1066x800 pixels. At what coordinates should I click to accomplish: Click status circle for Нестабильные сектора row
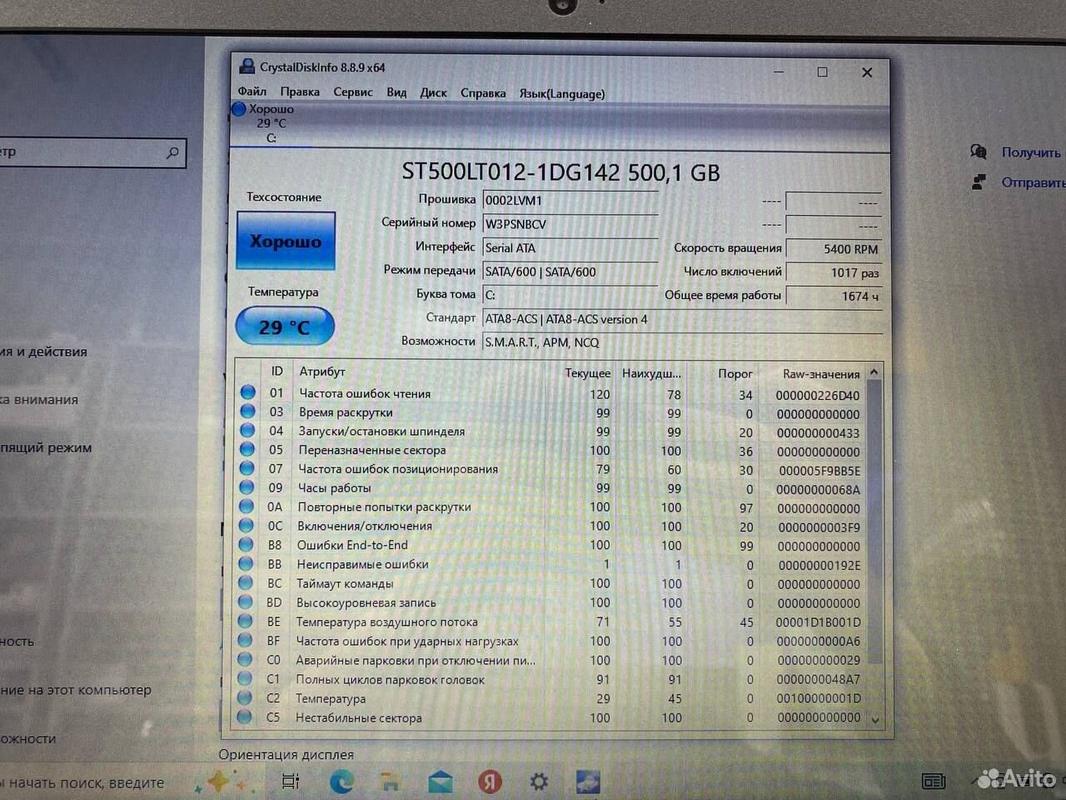246,717
